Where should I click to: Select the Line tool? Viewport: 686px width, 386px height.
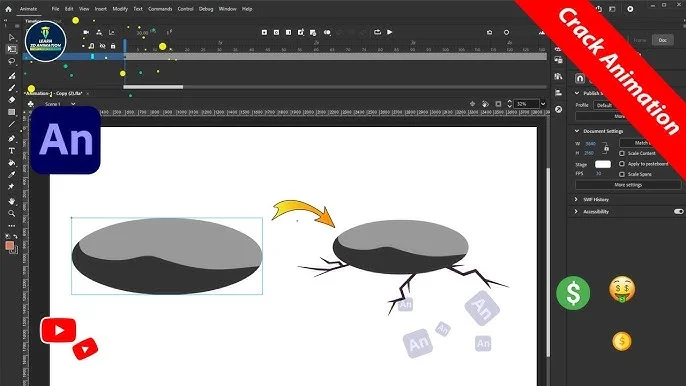point(12,124)
